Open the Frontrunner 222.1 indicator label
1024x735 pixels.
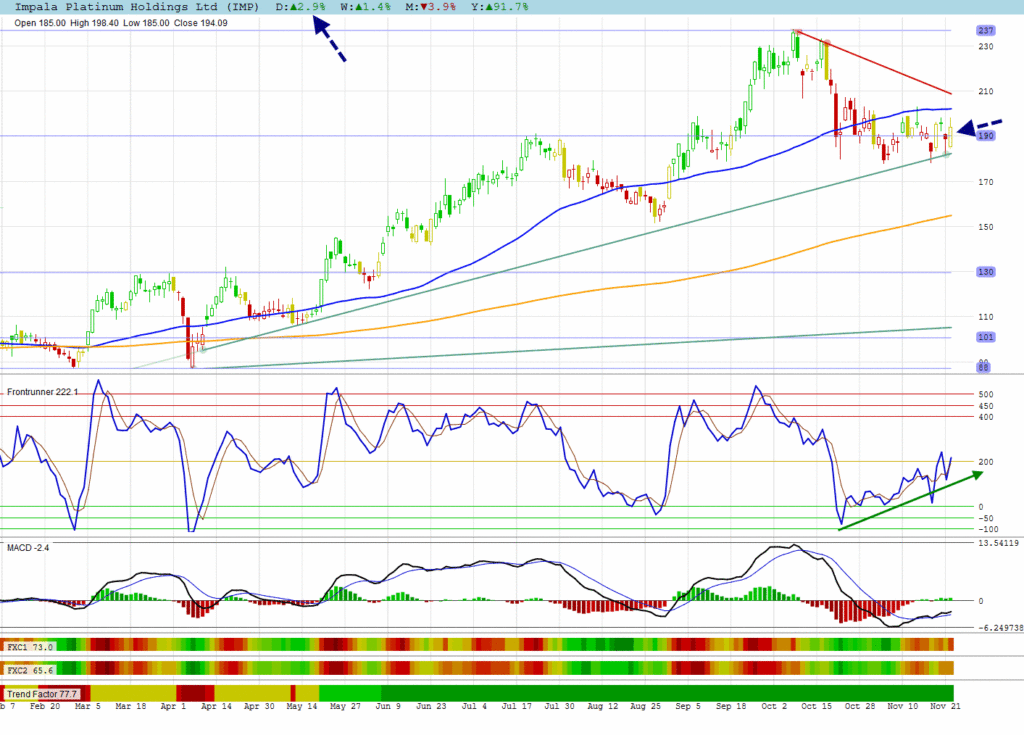(x=42, y=393)
